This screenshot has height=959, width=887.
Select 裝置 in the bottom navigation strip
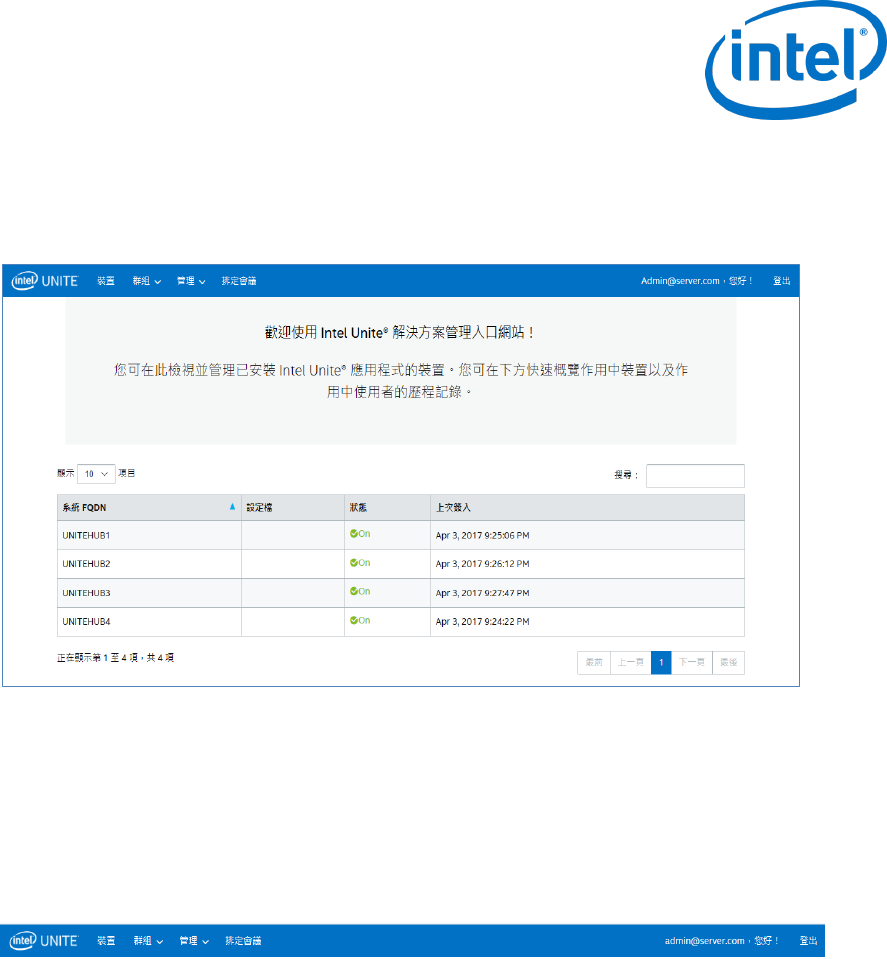pos(106,941)
